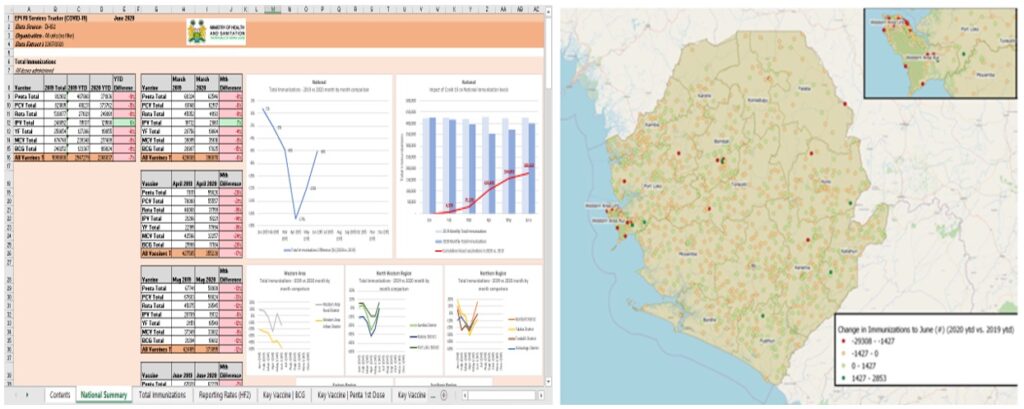Open Key Vaccine | Penta 1st Dose tab
This screenshot has height=409, width=1024.
click(x=351, y=395)
